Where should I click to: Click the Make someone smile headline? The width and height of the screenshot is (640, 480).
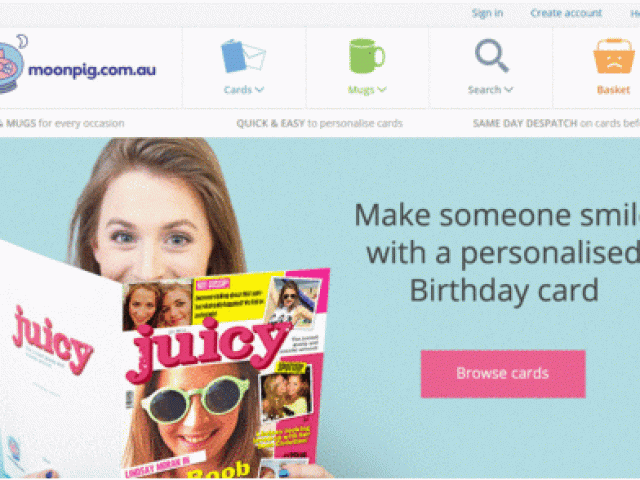coord(498,253)
